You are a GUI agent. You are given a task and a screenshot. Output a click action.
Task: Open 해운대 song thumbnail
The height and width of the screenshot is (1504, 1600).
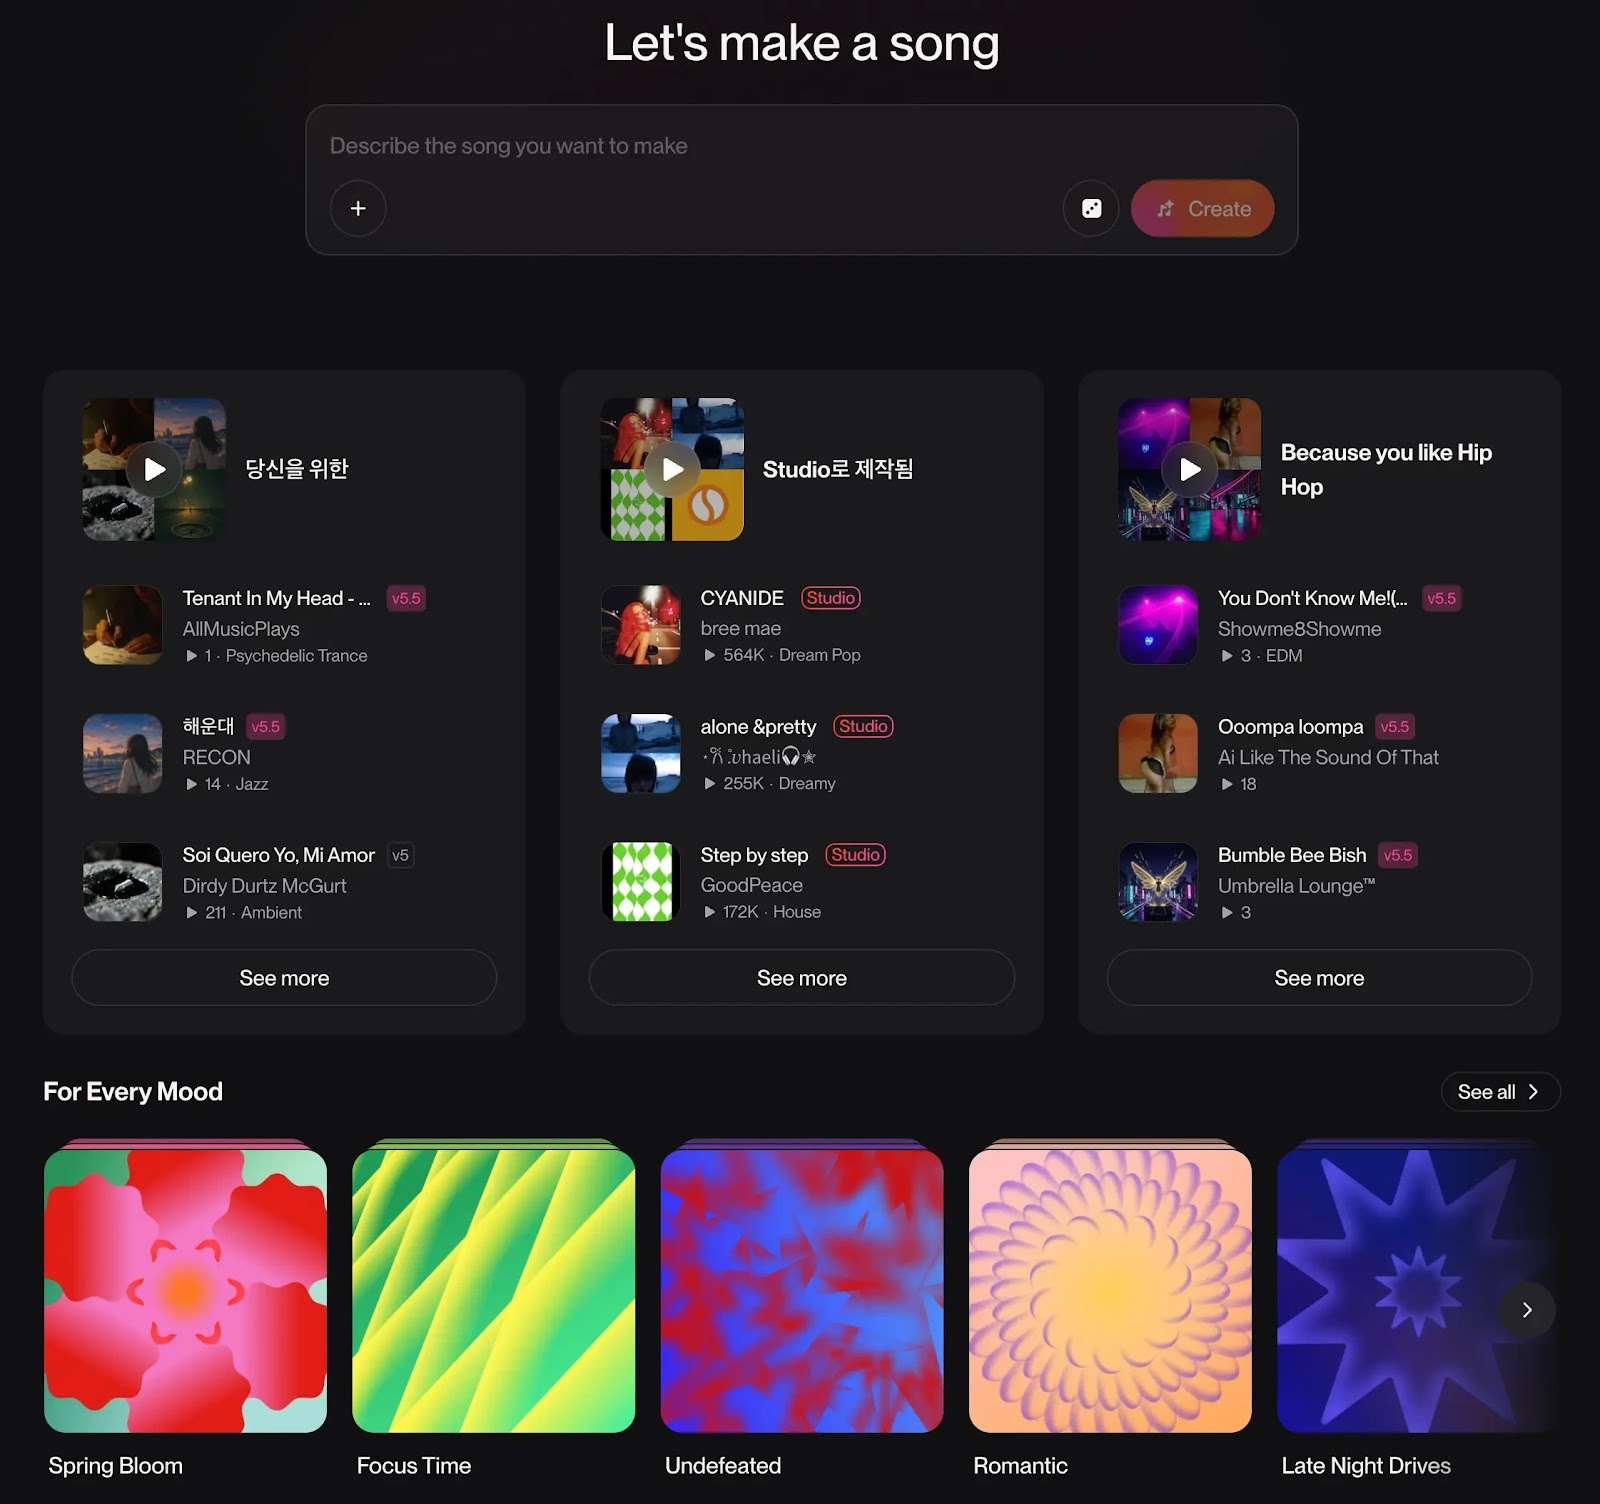coord(123,753)
